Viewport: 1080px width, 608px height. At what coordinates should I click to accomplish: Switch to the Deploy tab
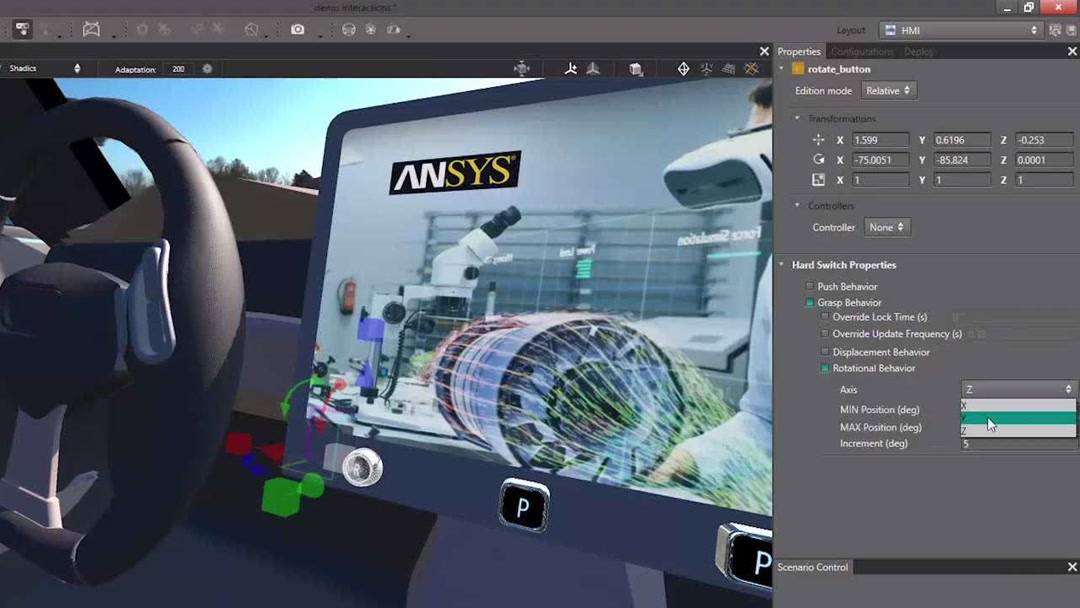click(x=918, y=51)
